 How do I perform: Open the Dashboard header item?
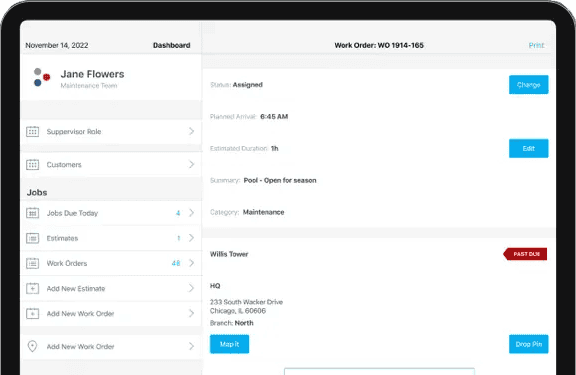[172, 45]
